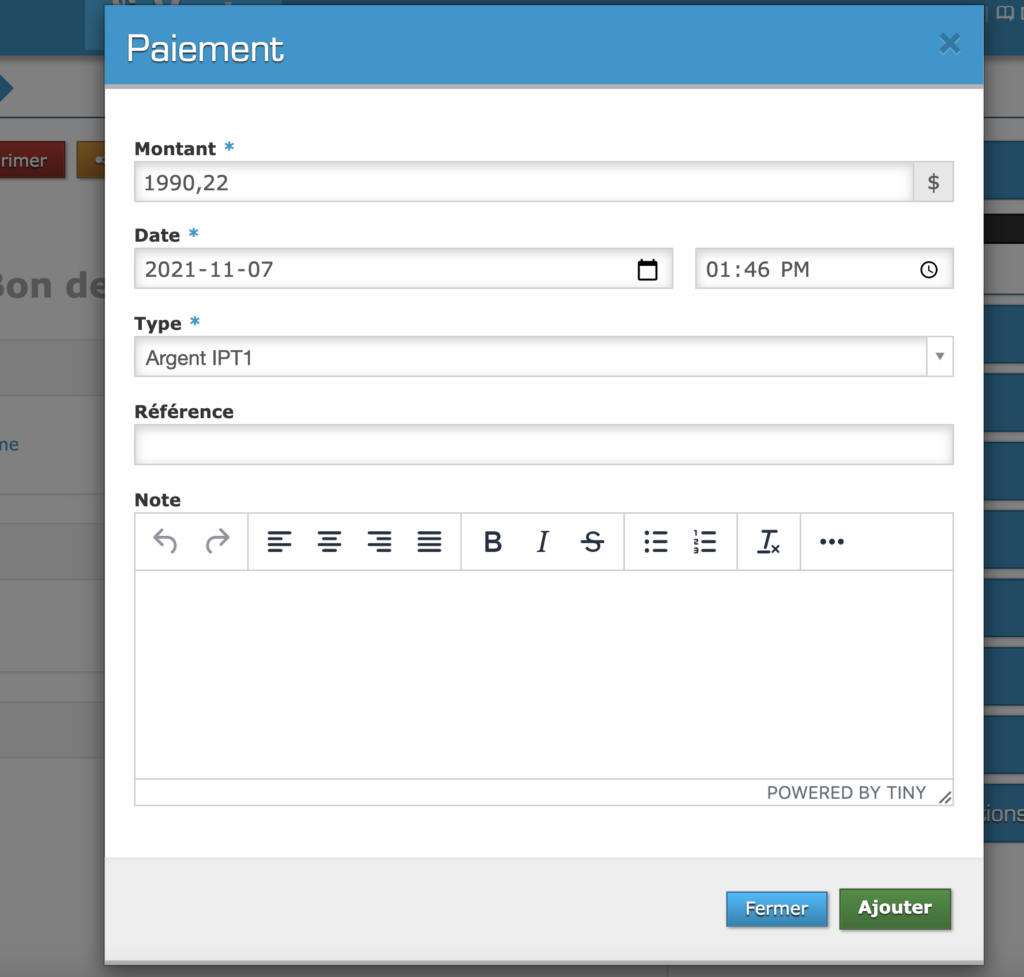
Task: Clear formatting in the Note editor
Action: 768,542
